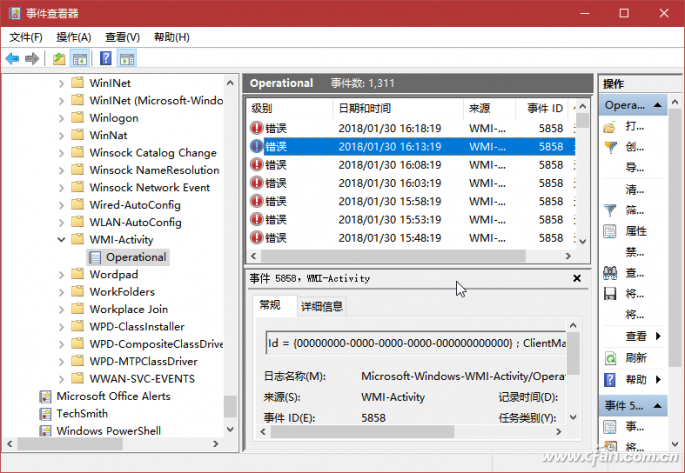Close the event 5858 preview pane

tap(577, 279)
